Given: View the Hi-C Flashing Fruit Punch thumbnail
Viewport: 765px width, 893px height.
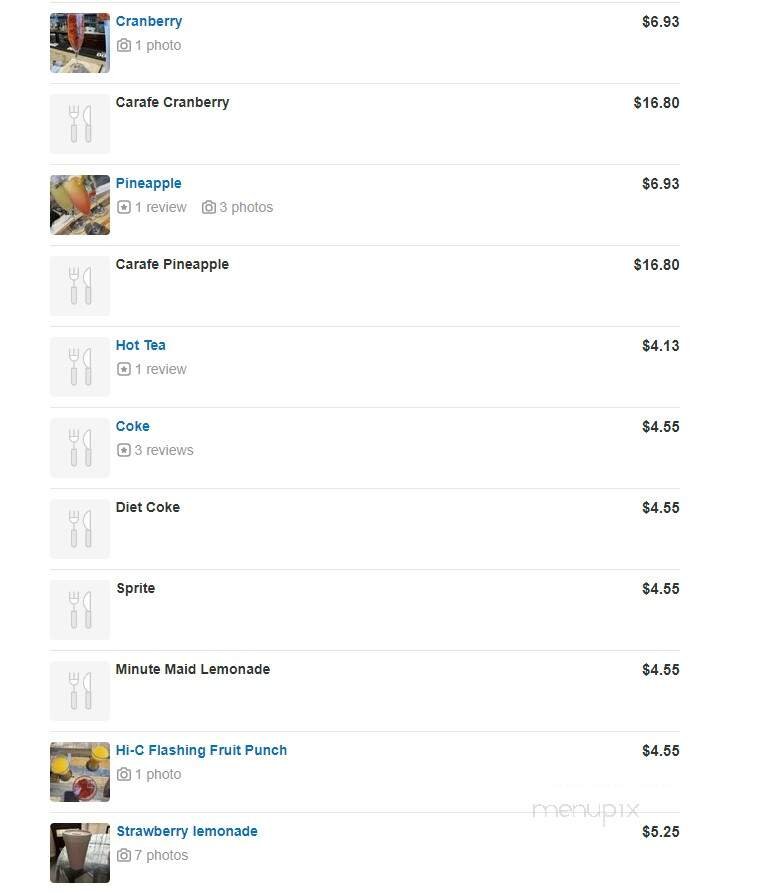Looking at the screenshot, I should click(80, 772).
